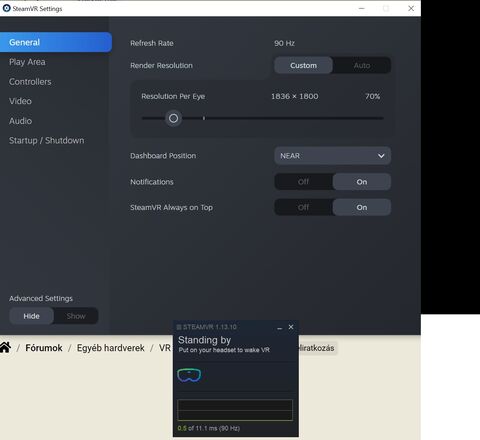Click the home icon in forum breadcrumb
Image resolution: width=480 pixels, height=440 pixels.
tap(6, 347)
